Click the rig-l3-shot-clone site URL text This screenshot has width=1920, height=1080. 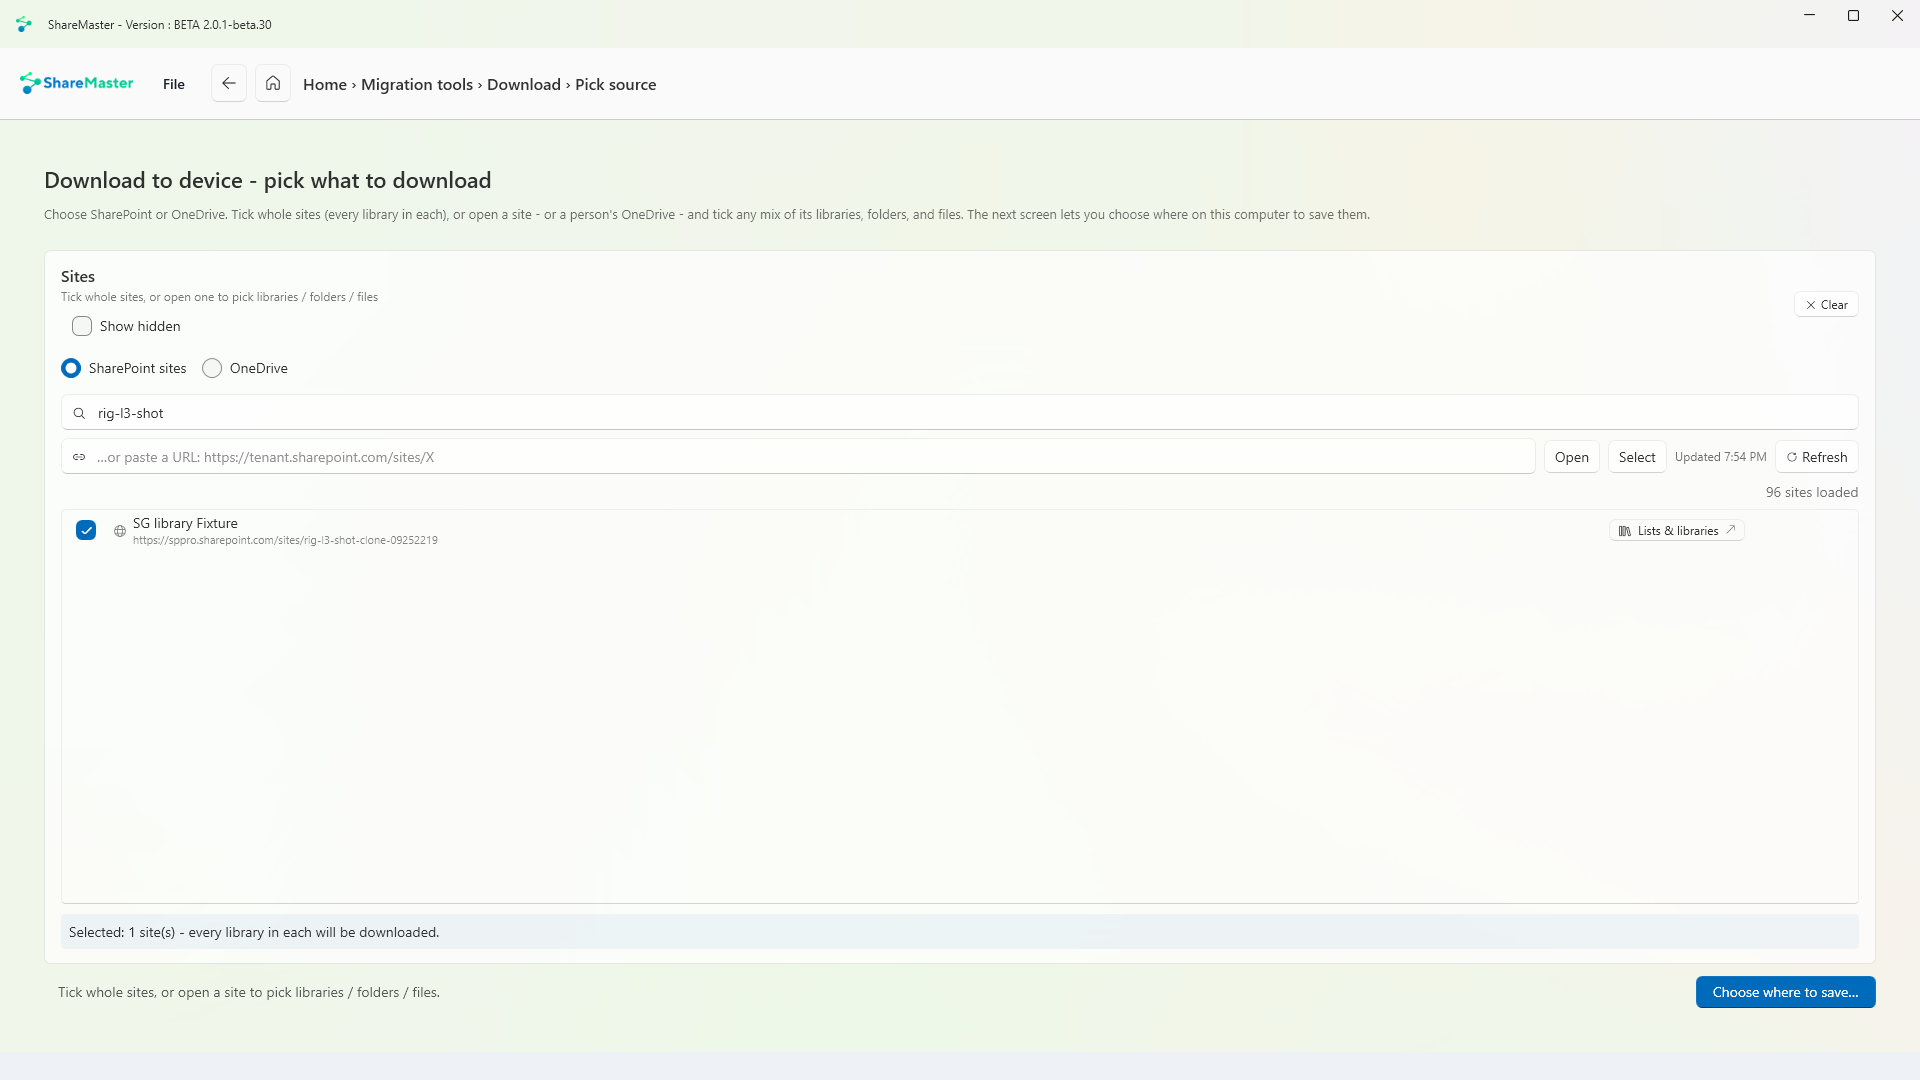[x=285, y=540]
